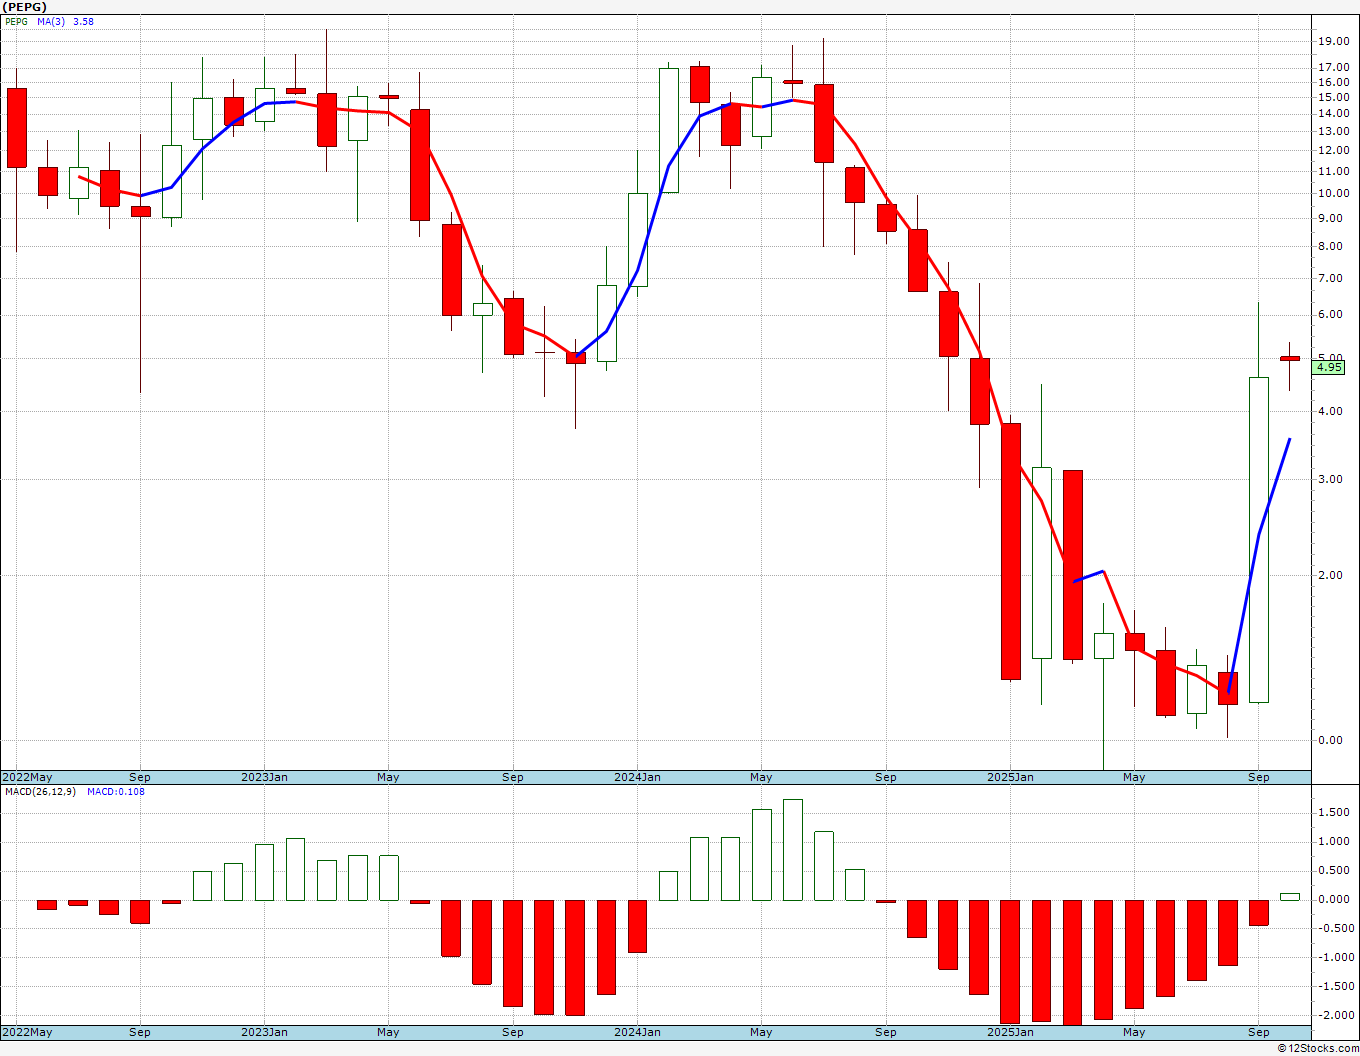Viewport: 1360px width, 1056px height.
Task: Select the 0.000 MACD axis label
Action: 1336,900
